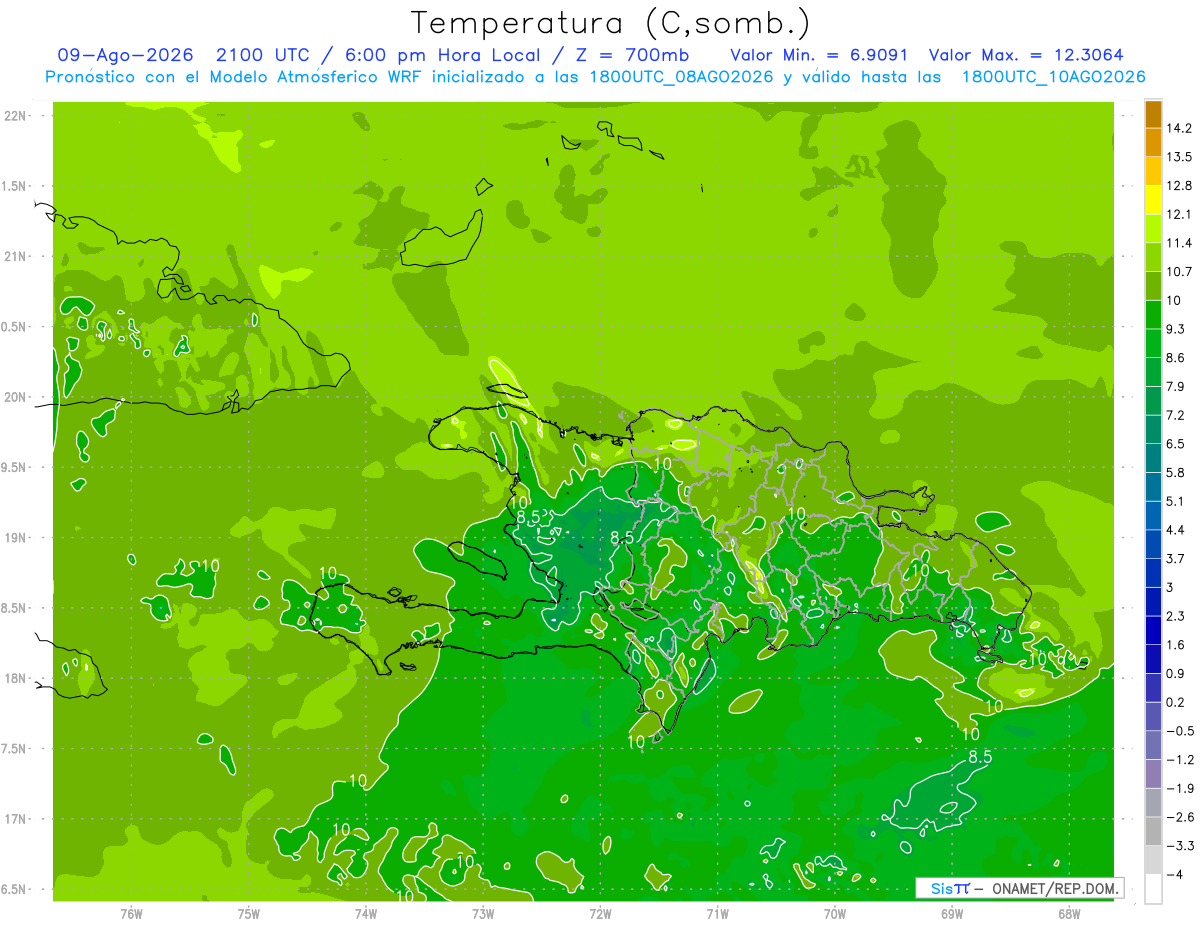Click the '71W' longitude label
Screen dimensions: 1200x927
(717, 912)
